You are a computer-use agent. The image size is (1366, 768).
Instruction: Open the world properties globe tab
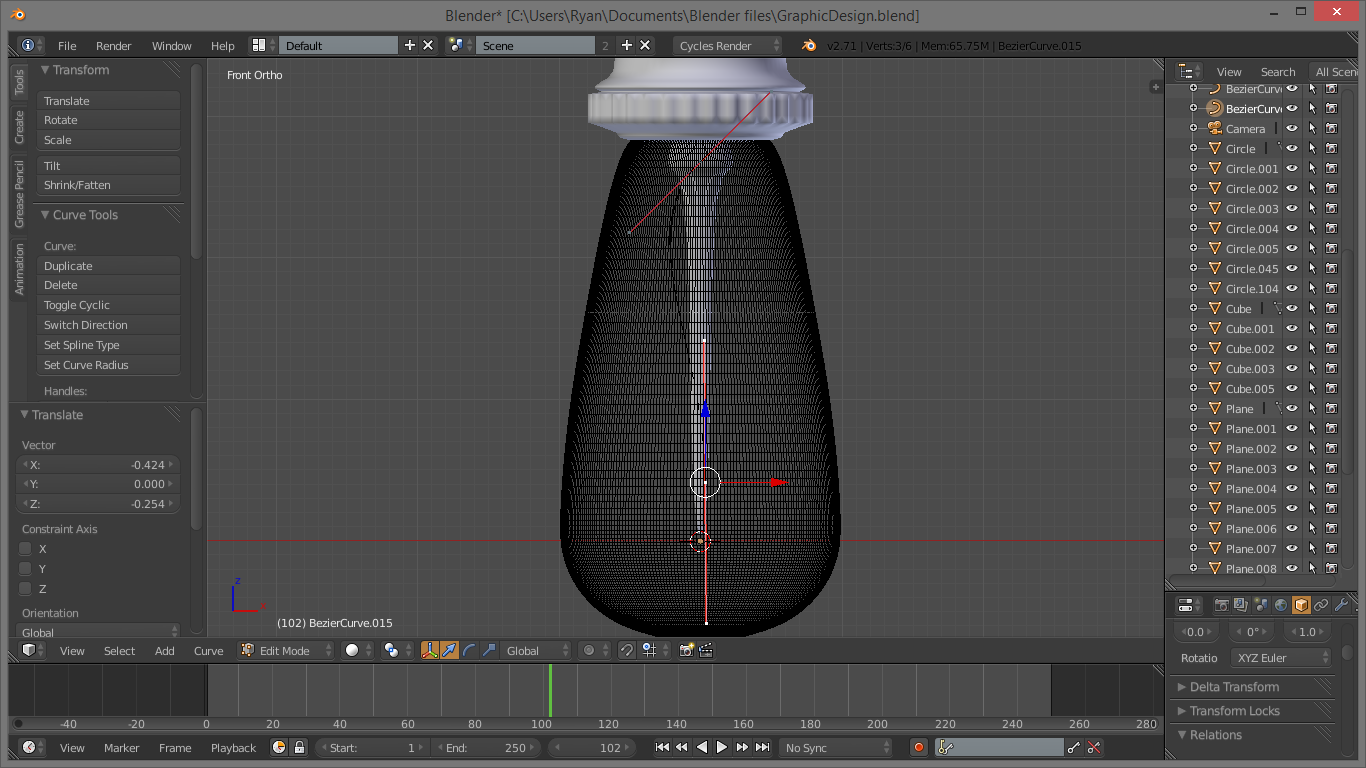tap(1281, 605)
